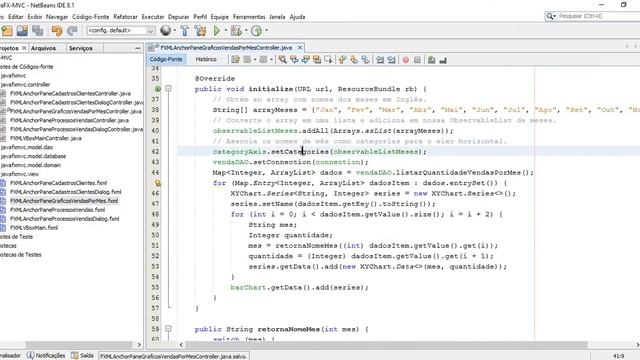
Task: Find next occurrence icon
Action: (305, 60)
